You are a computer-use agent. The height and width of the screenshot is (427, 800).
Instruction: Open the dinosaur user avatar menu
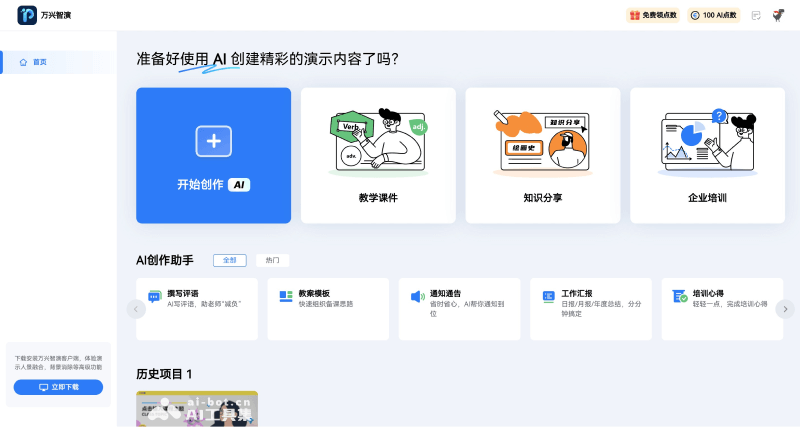(x=778, y=15)
